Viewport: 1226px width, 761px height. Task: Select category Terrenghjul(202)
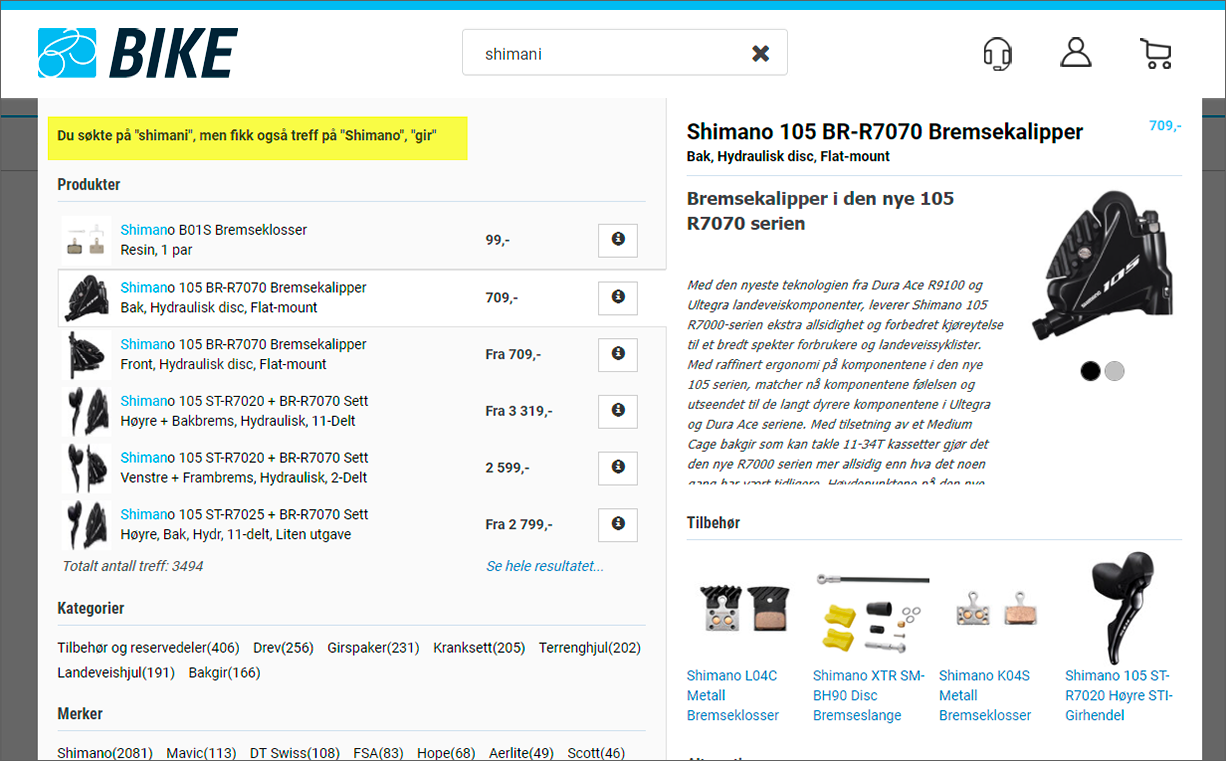click(590, 648)
